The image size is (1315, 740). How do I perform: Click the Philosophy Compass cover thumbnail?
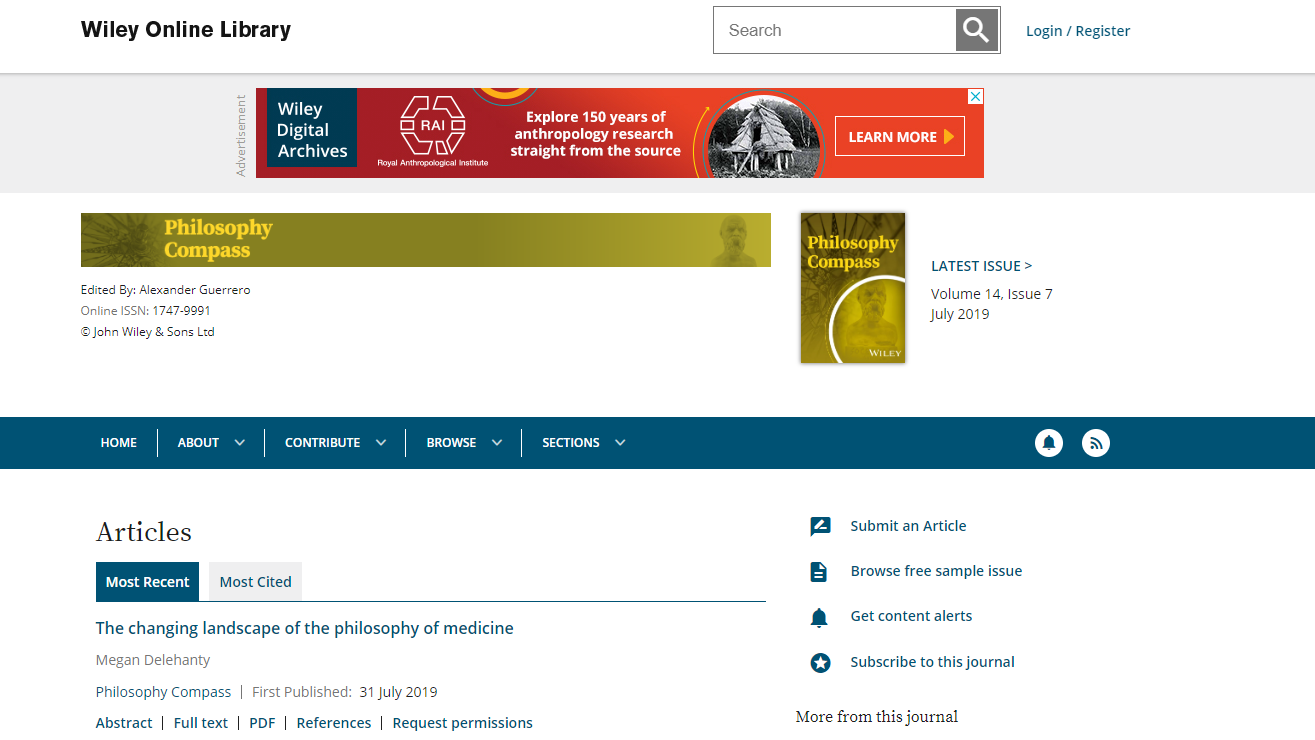pyautogui.click(x=853, y=288)
